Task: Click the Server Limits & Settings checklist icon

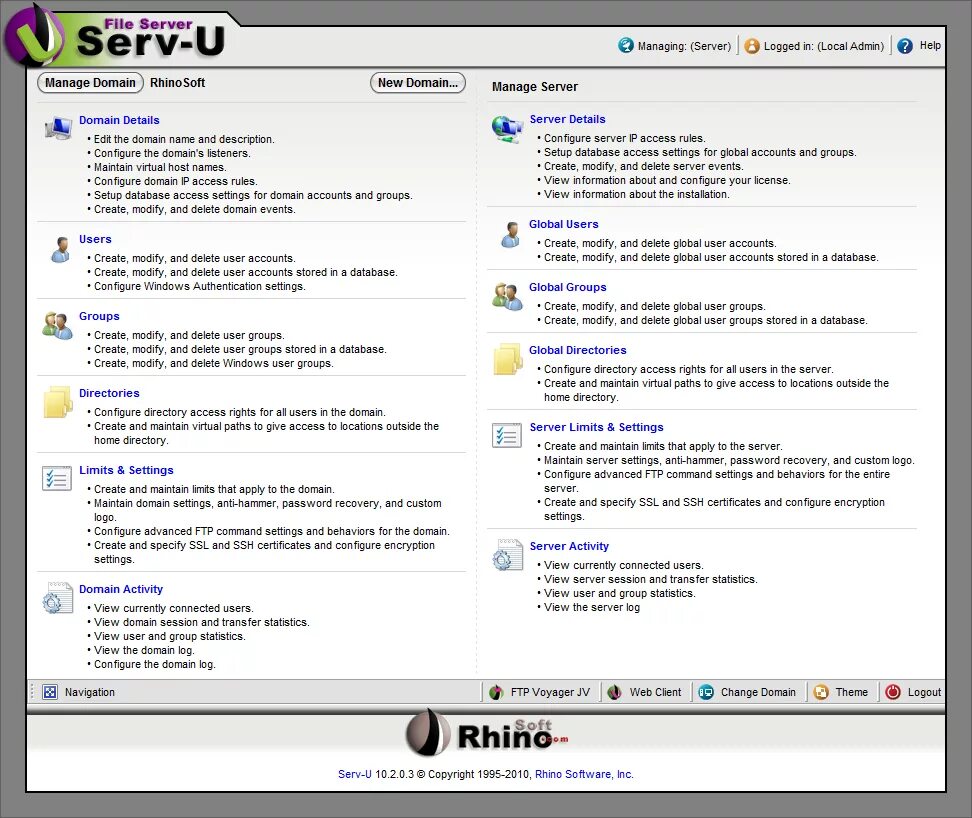Action: click(507, 435)
